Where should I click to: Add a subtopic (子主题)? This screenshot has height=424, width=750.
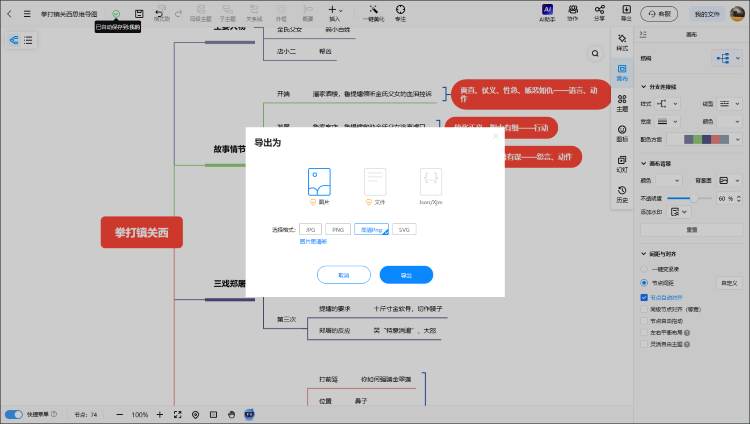(228, 13)
